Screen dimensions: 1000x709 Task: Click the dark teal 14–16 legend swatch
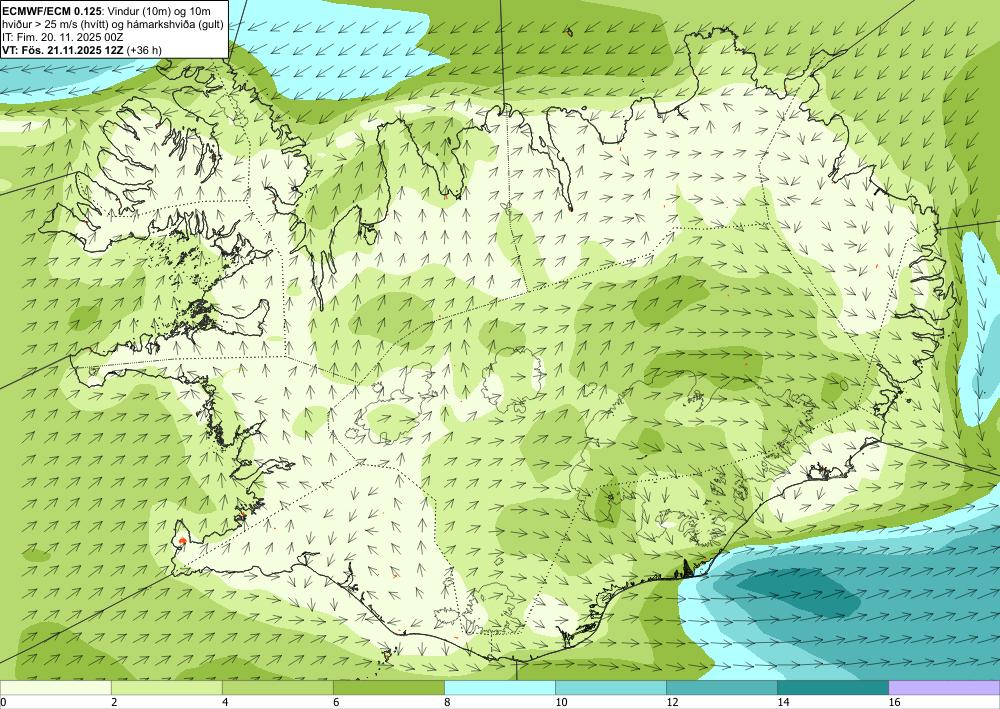(x=832, y=688)
